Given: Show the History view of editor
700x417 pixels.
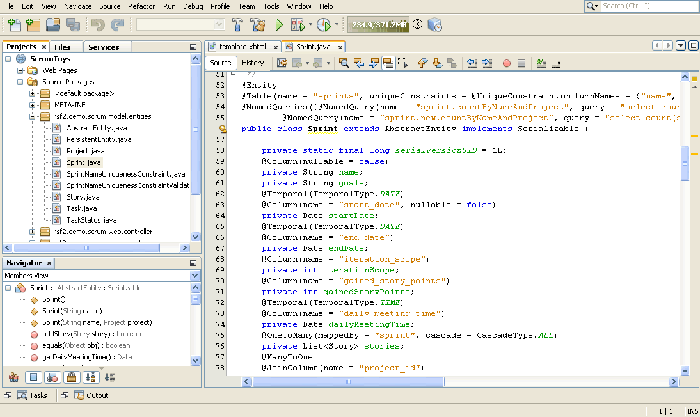Looking at the screenshot, I should pos(252,63).
